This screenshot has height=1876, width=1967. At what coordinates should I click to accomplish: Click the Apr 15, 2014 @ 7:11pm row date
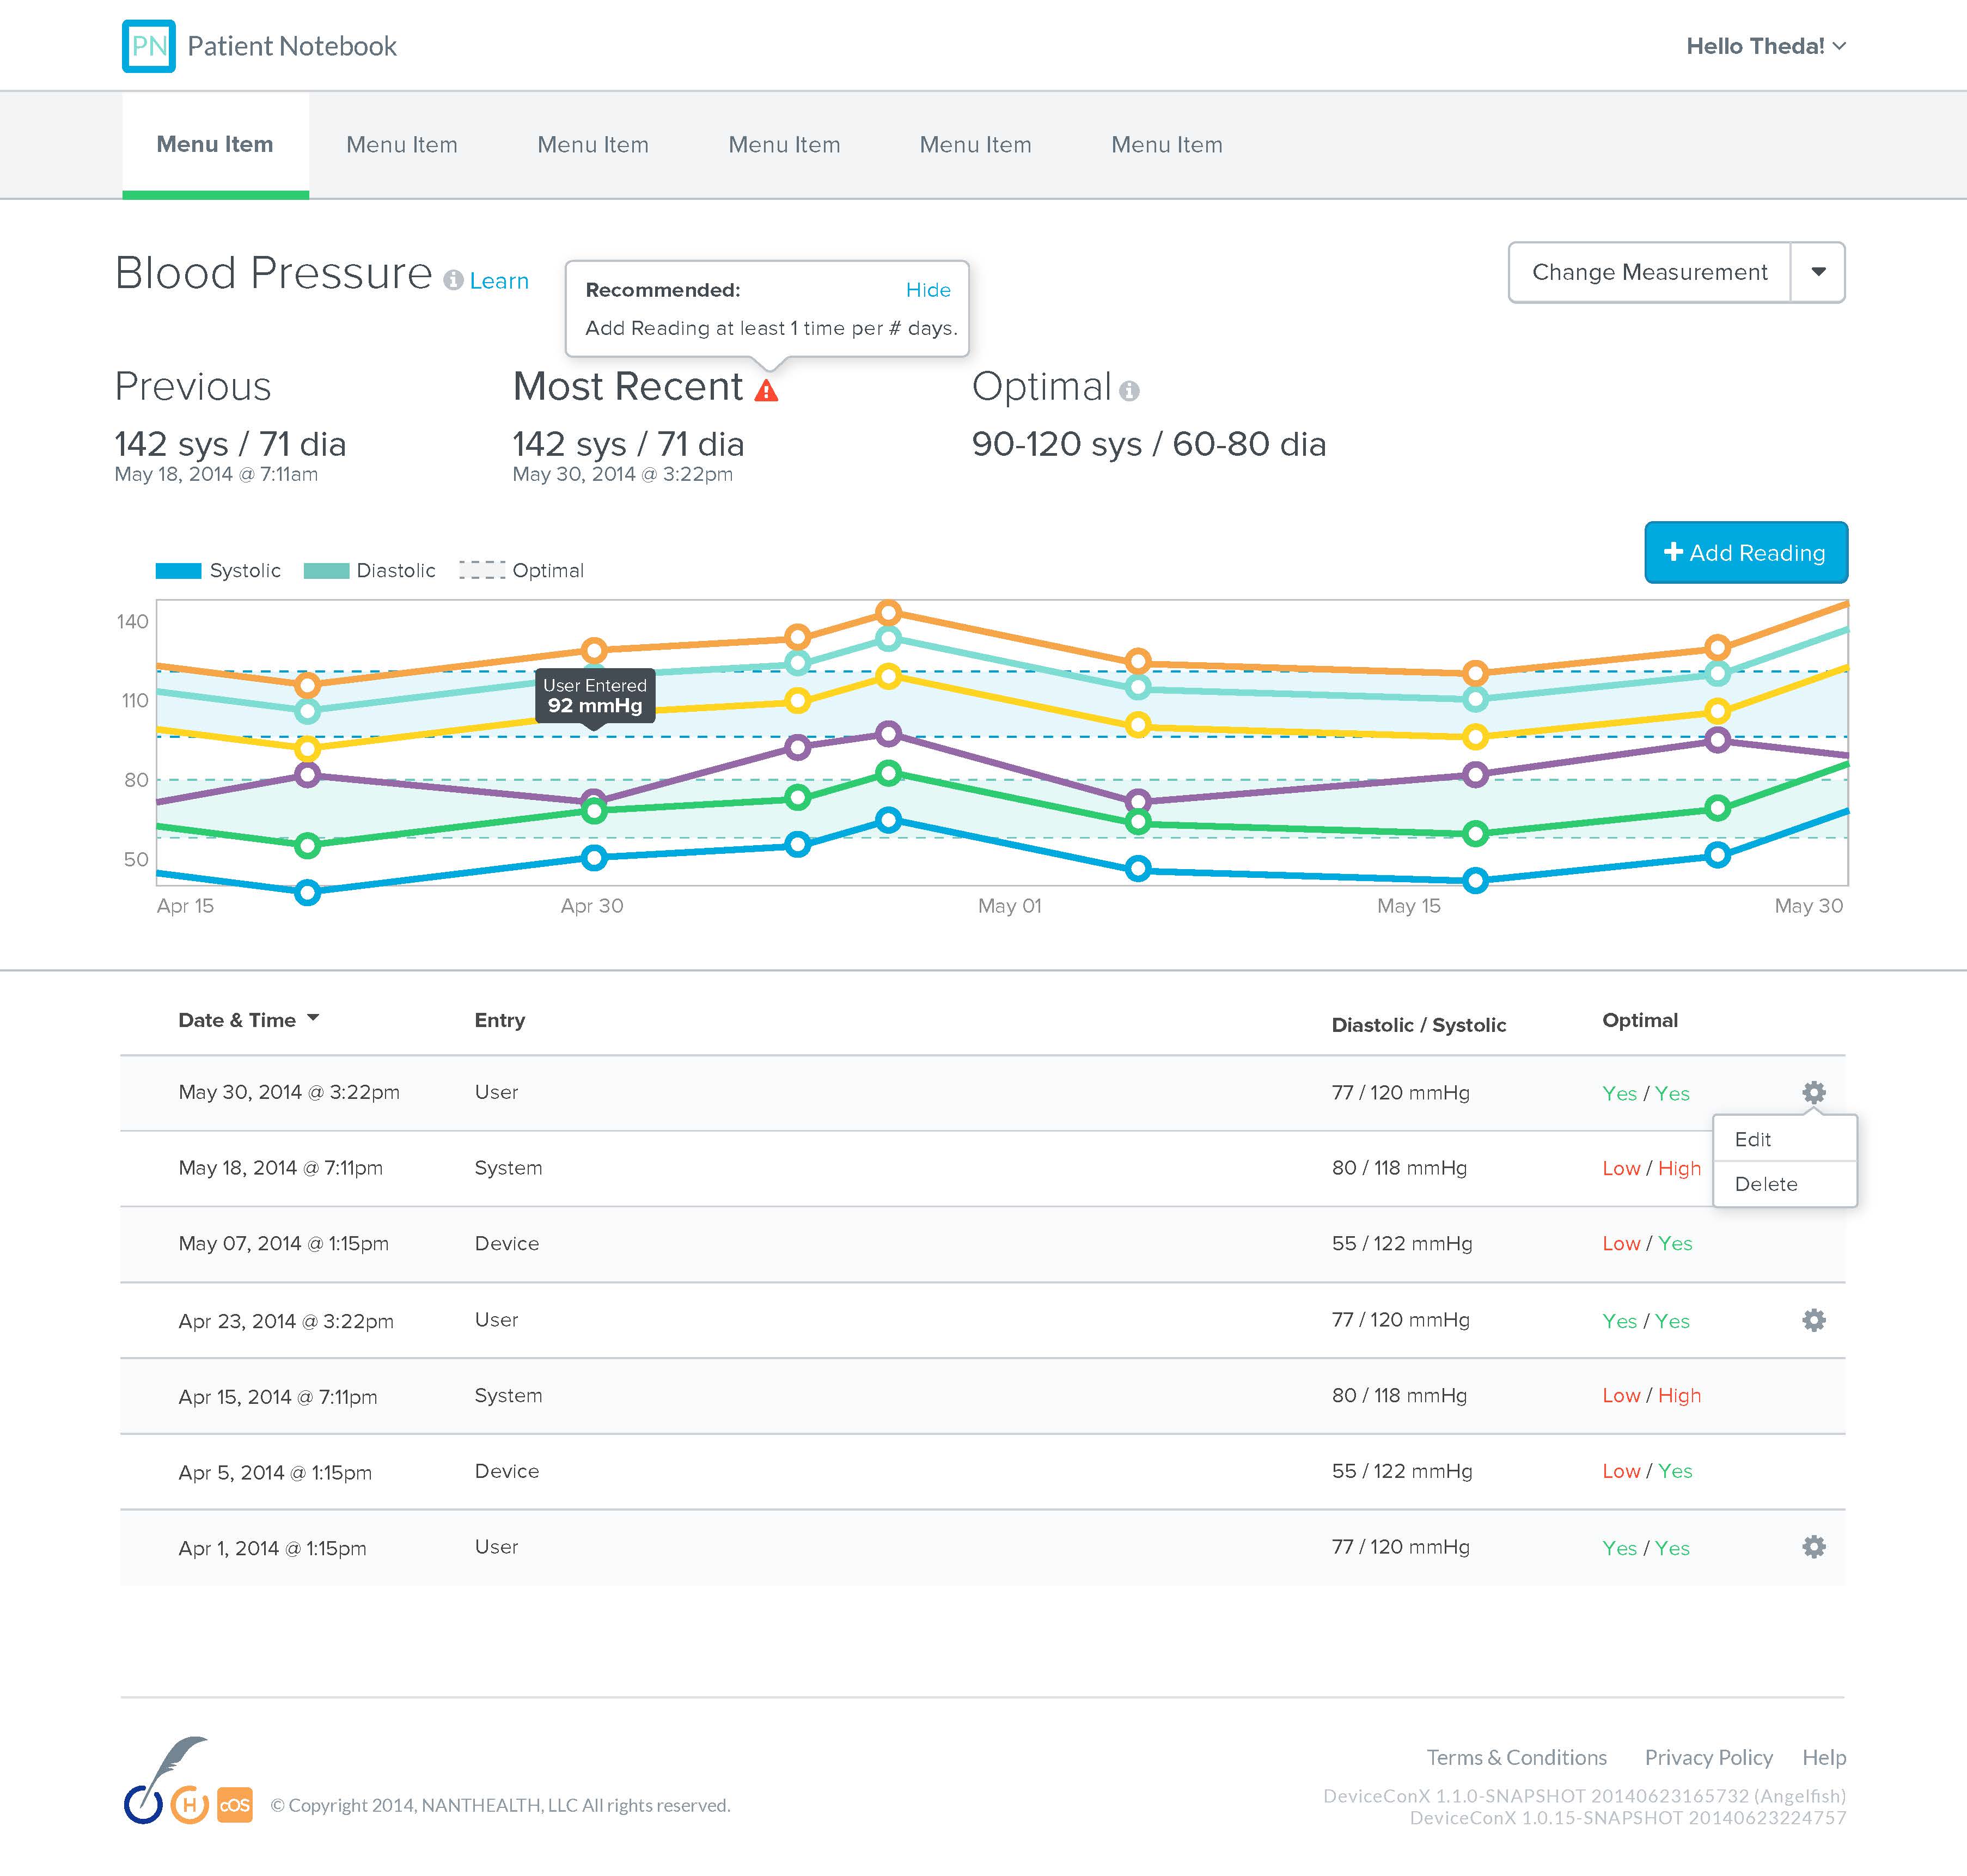278,1397
